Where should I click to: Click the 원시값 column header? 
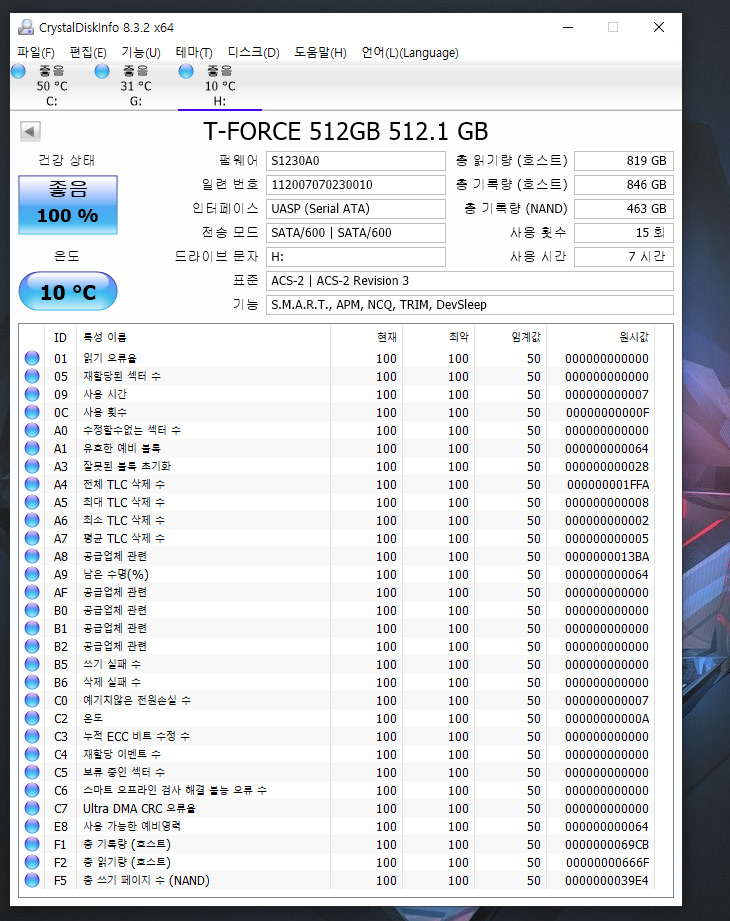coord(601,337)
